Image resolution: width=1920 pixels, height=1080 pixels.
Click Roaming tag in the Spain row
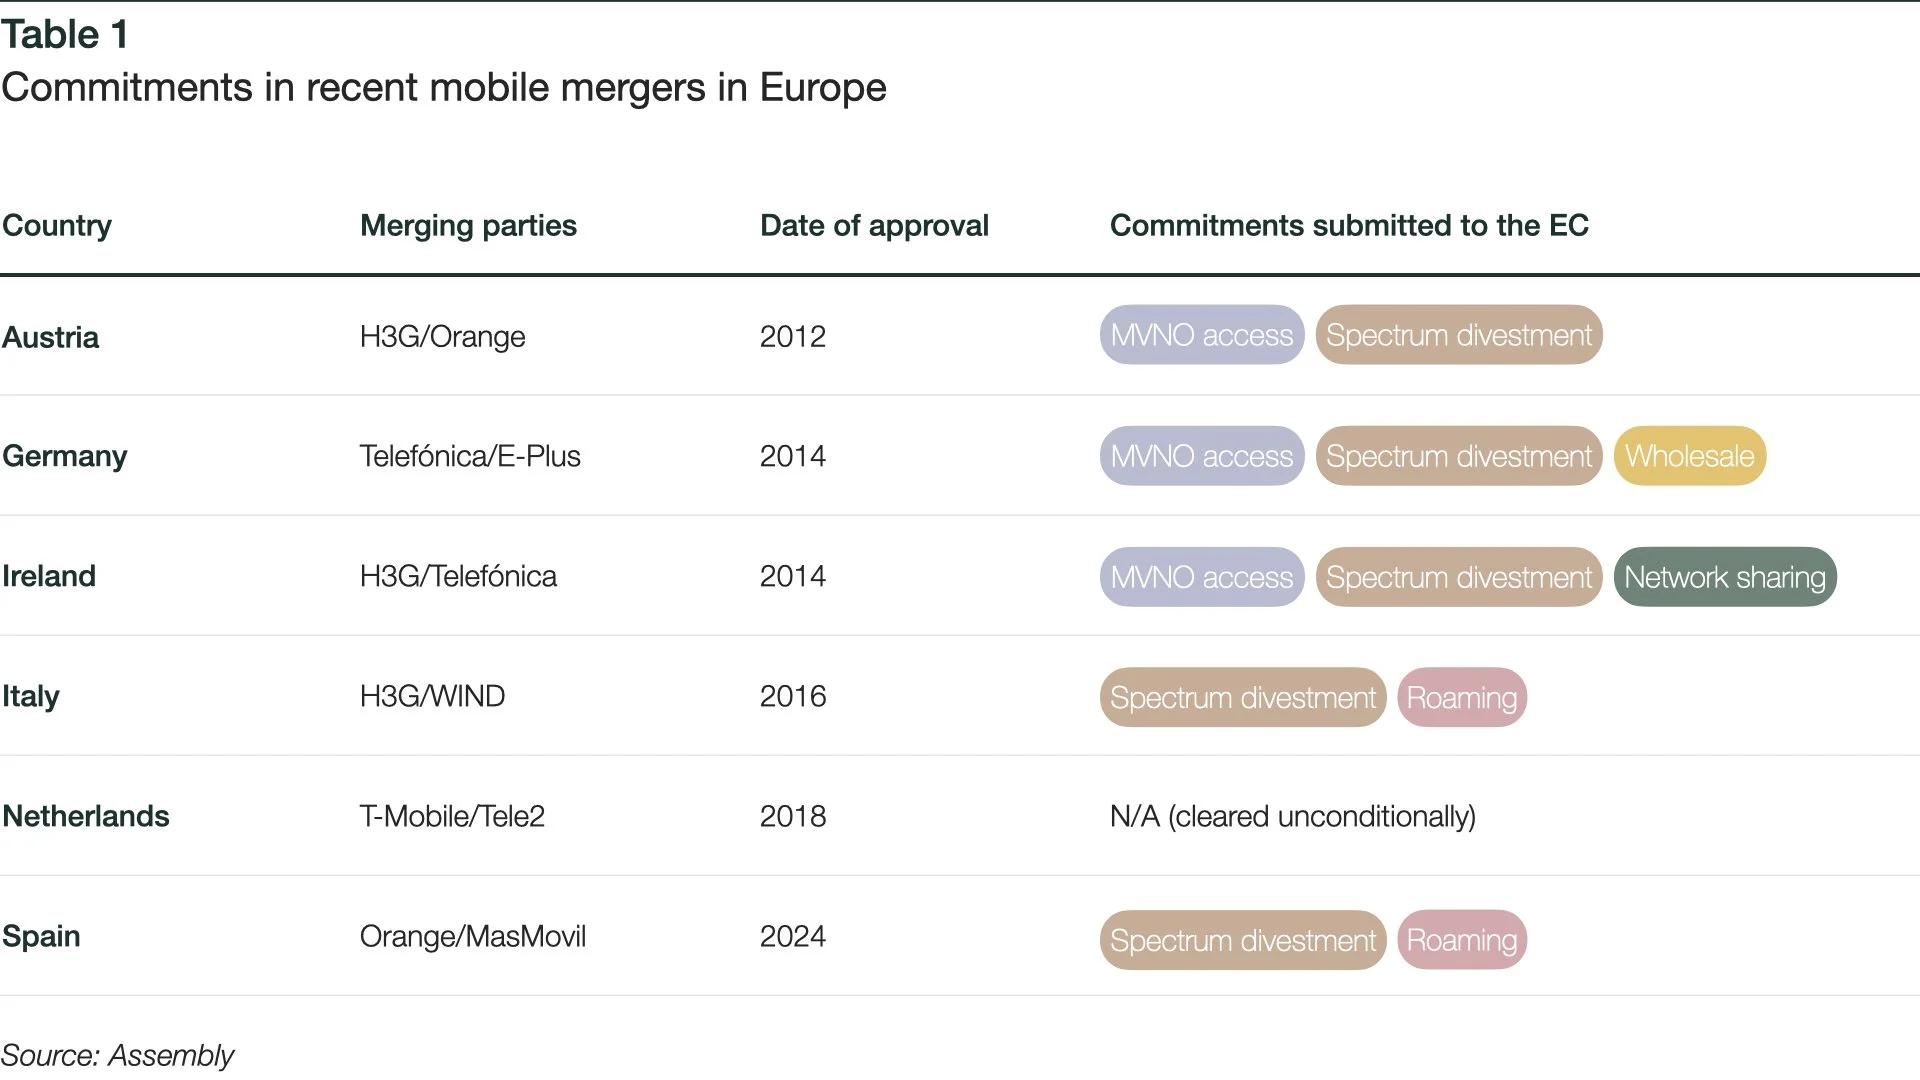pos(1462,940)
